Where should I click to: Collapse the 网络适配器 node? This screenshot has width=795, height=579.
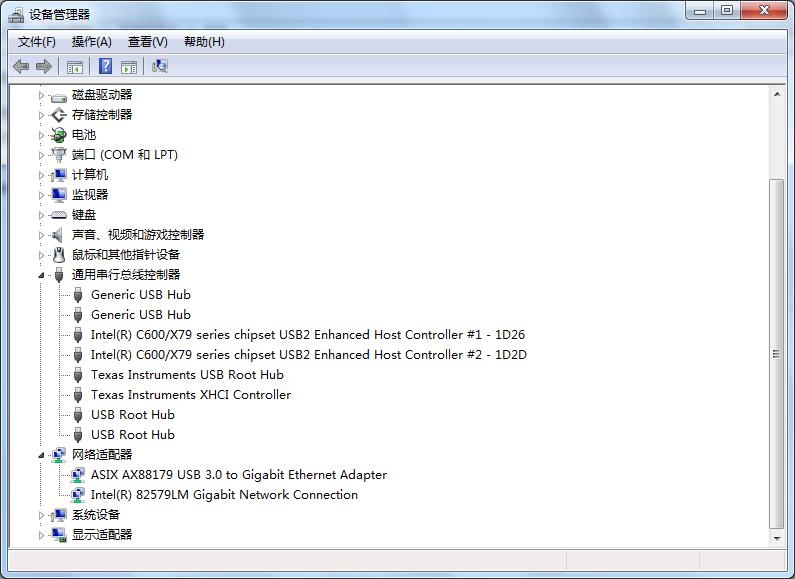coord(42,455)
